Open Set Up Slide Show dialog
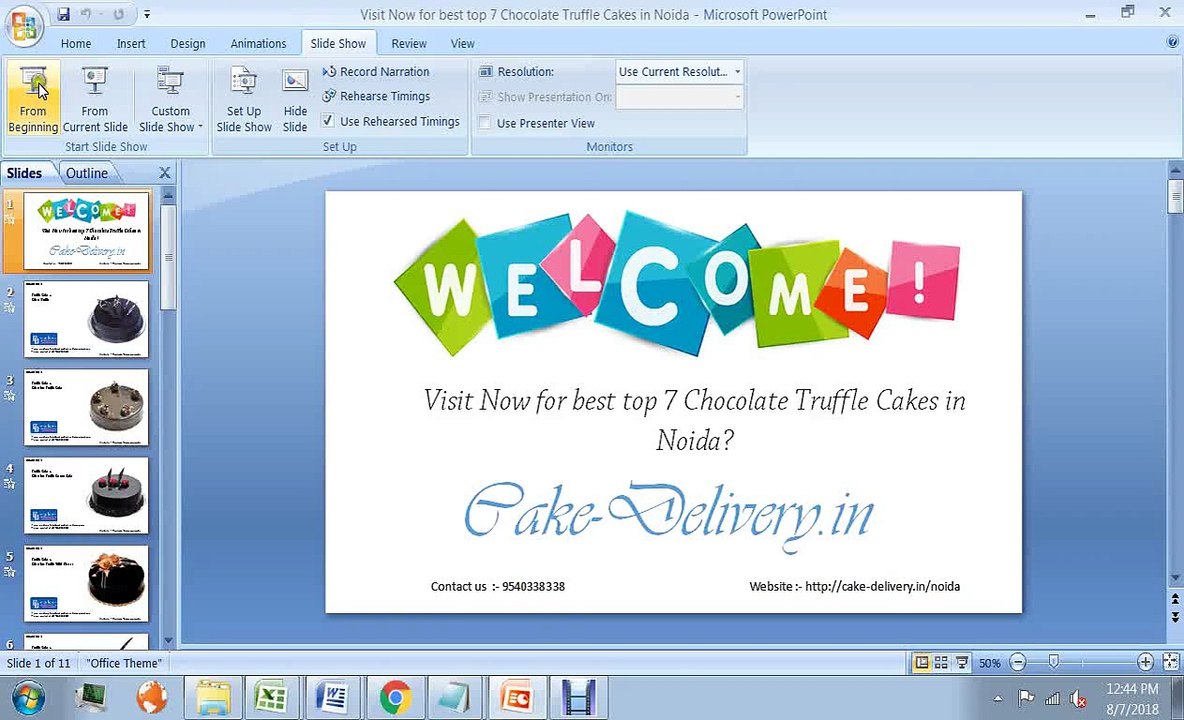1184x720 pixels. pyautogui.click(x=243, y=99)
